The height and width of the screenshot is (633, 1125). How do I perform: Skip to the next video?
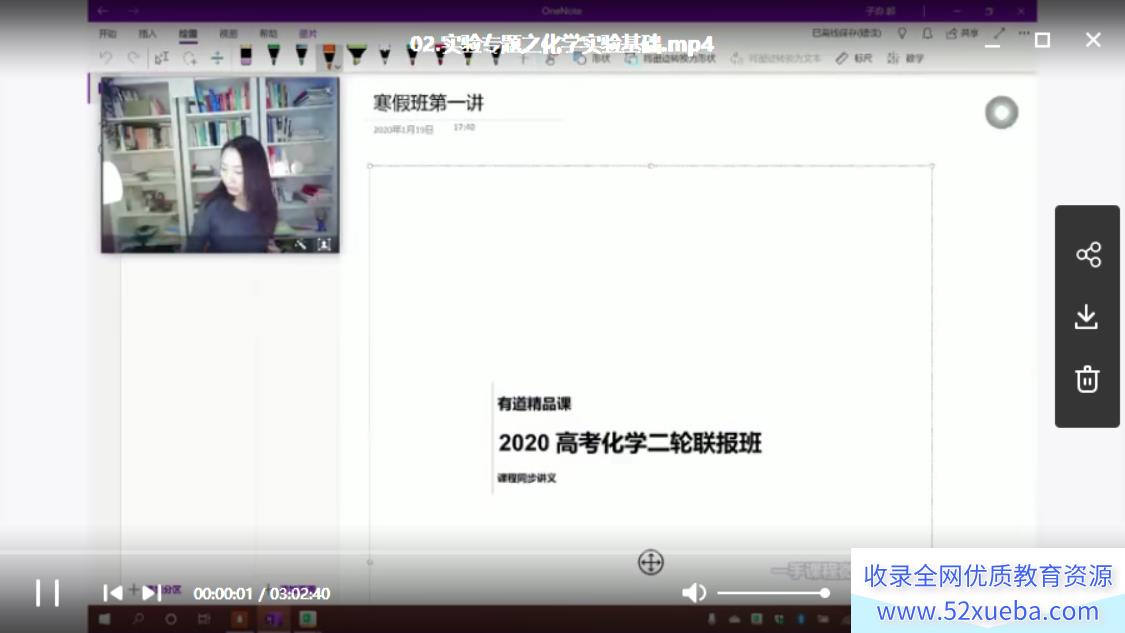[x=151, y=593]
